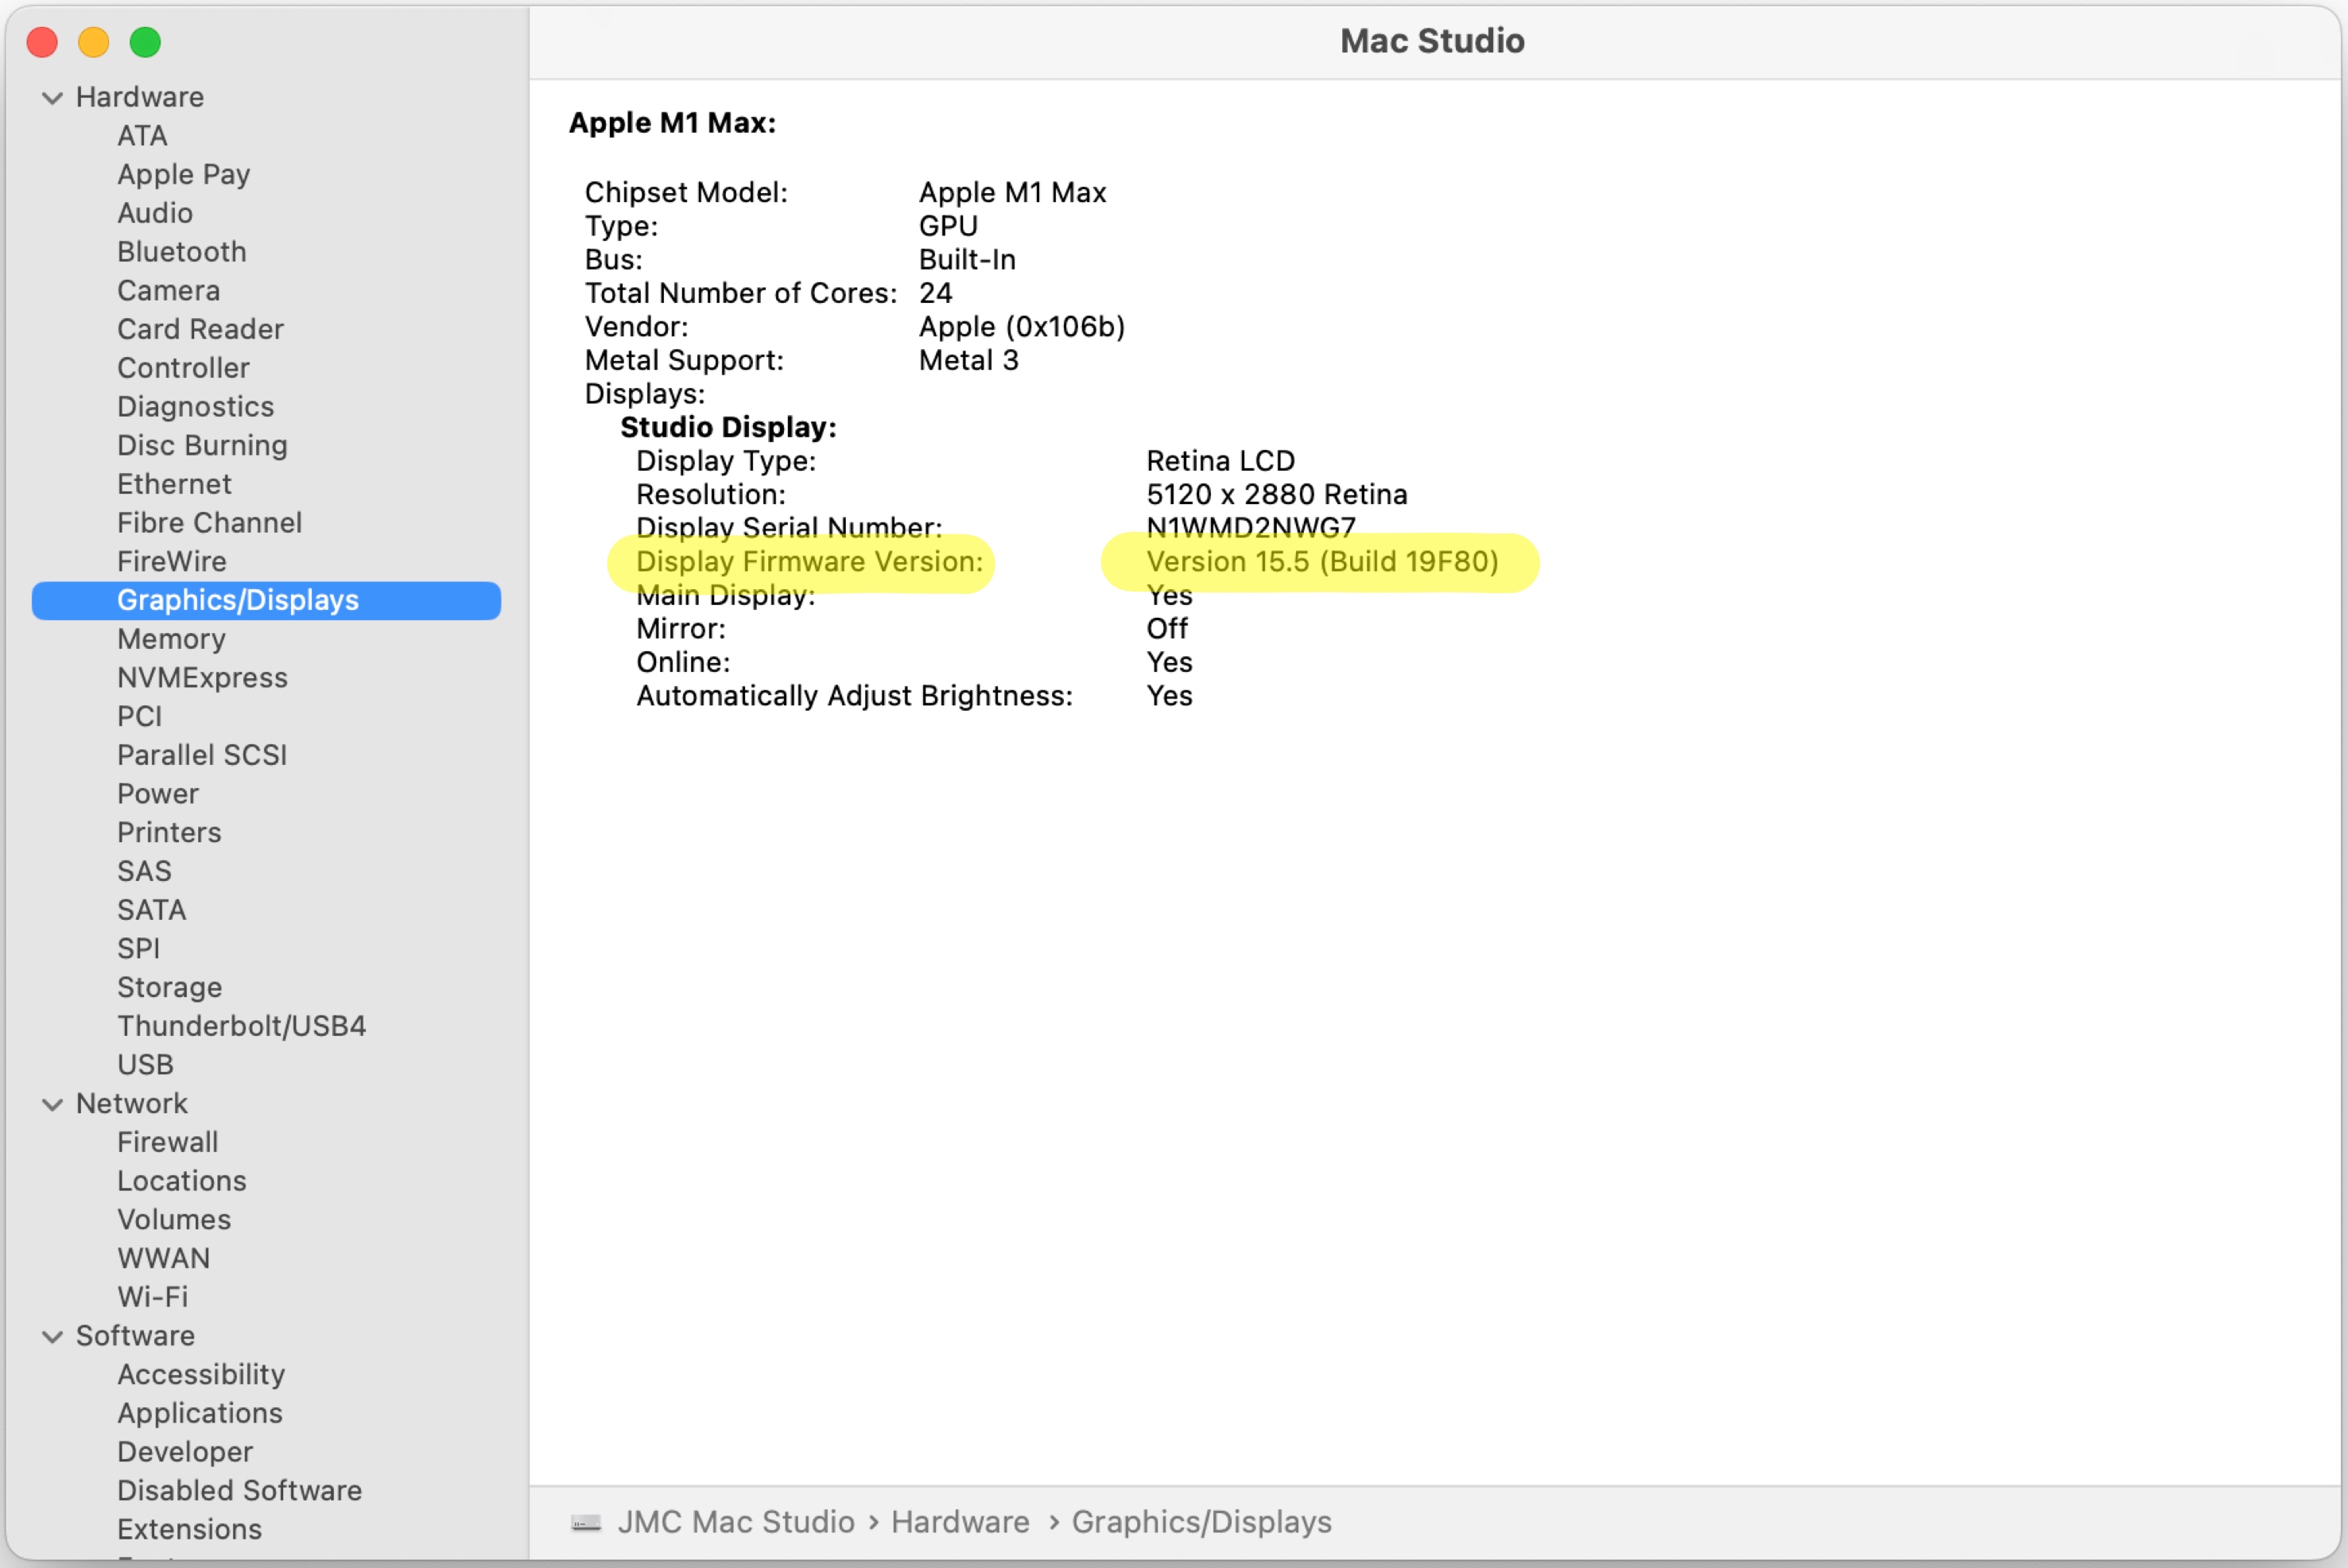This screenshot has width=2348, height=1568.
Task: Show the Storage information
Action: (x=169, y=987)
